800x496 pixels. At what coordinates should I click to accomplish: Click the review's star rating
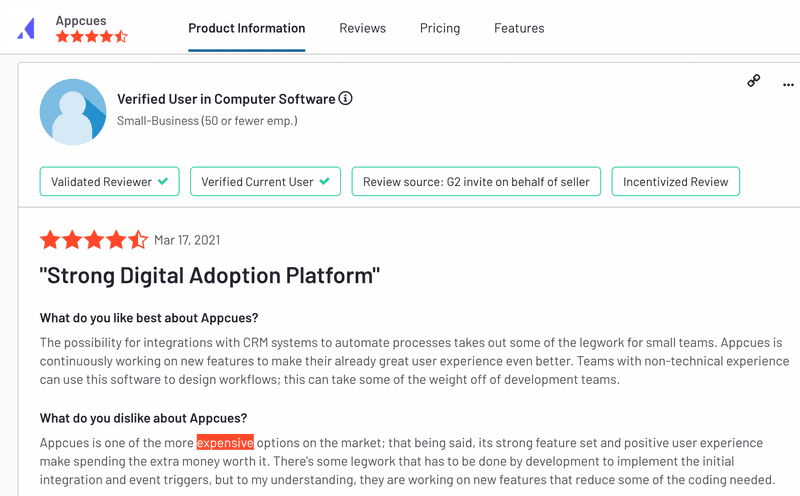(94, 240)
